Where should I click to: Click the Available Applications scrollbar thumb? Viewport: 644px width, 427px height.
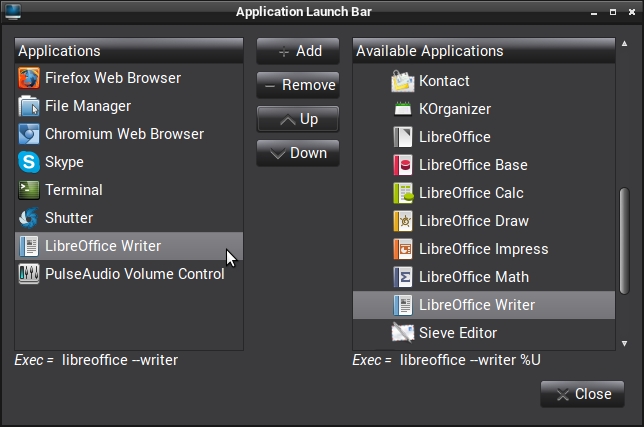[624, 241]
